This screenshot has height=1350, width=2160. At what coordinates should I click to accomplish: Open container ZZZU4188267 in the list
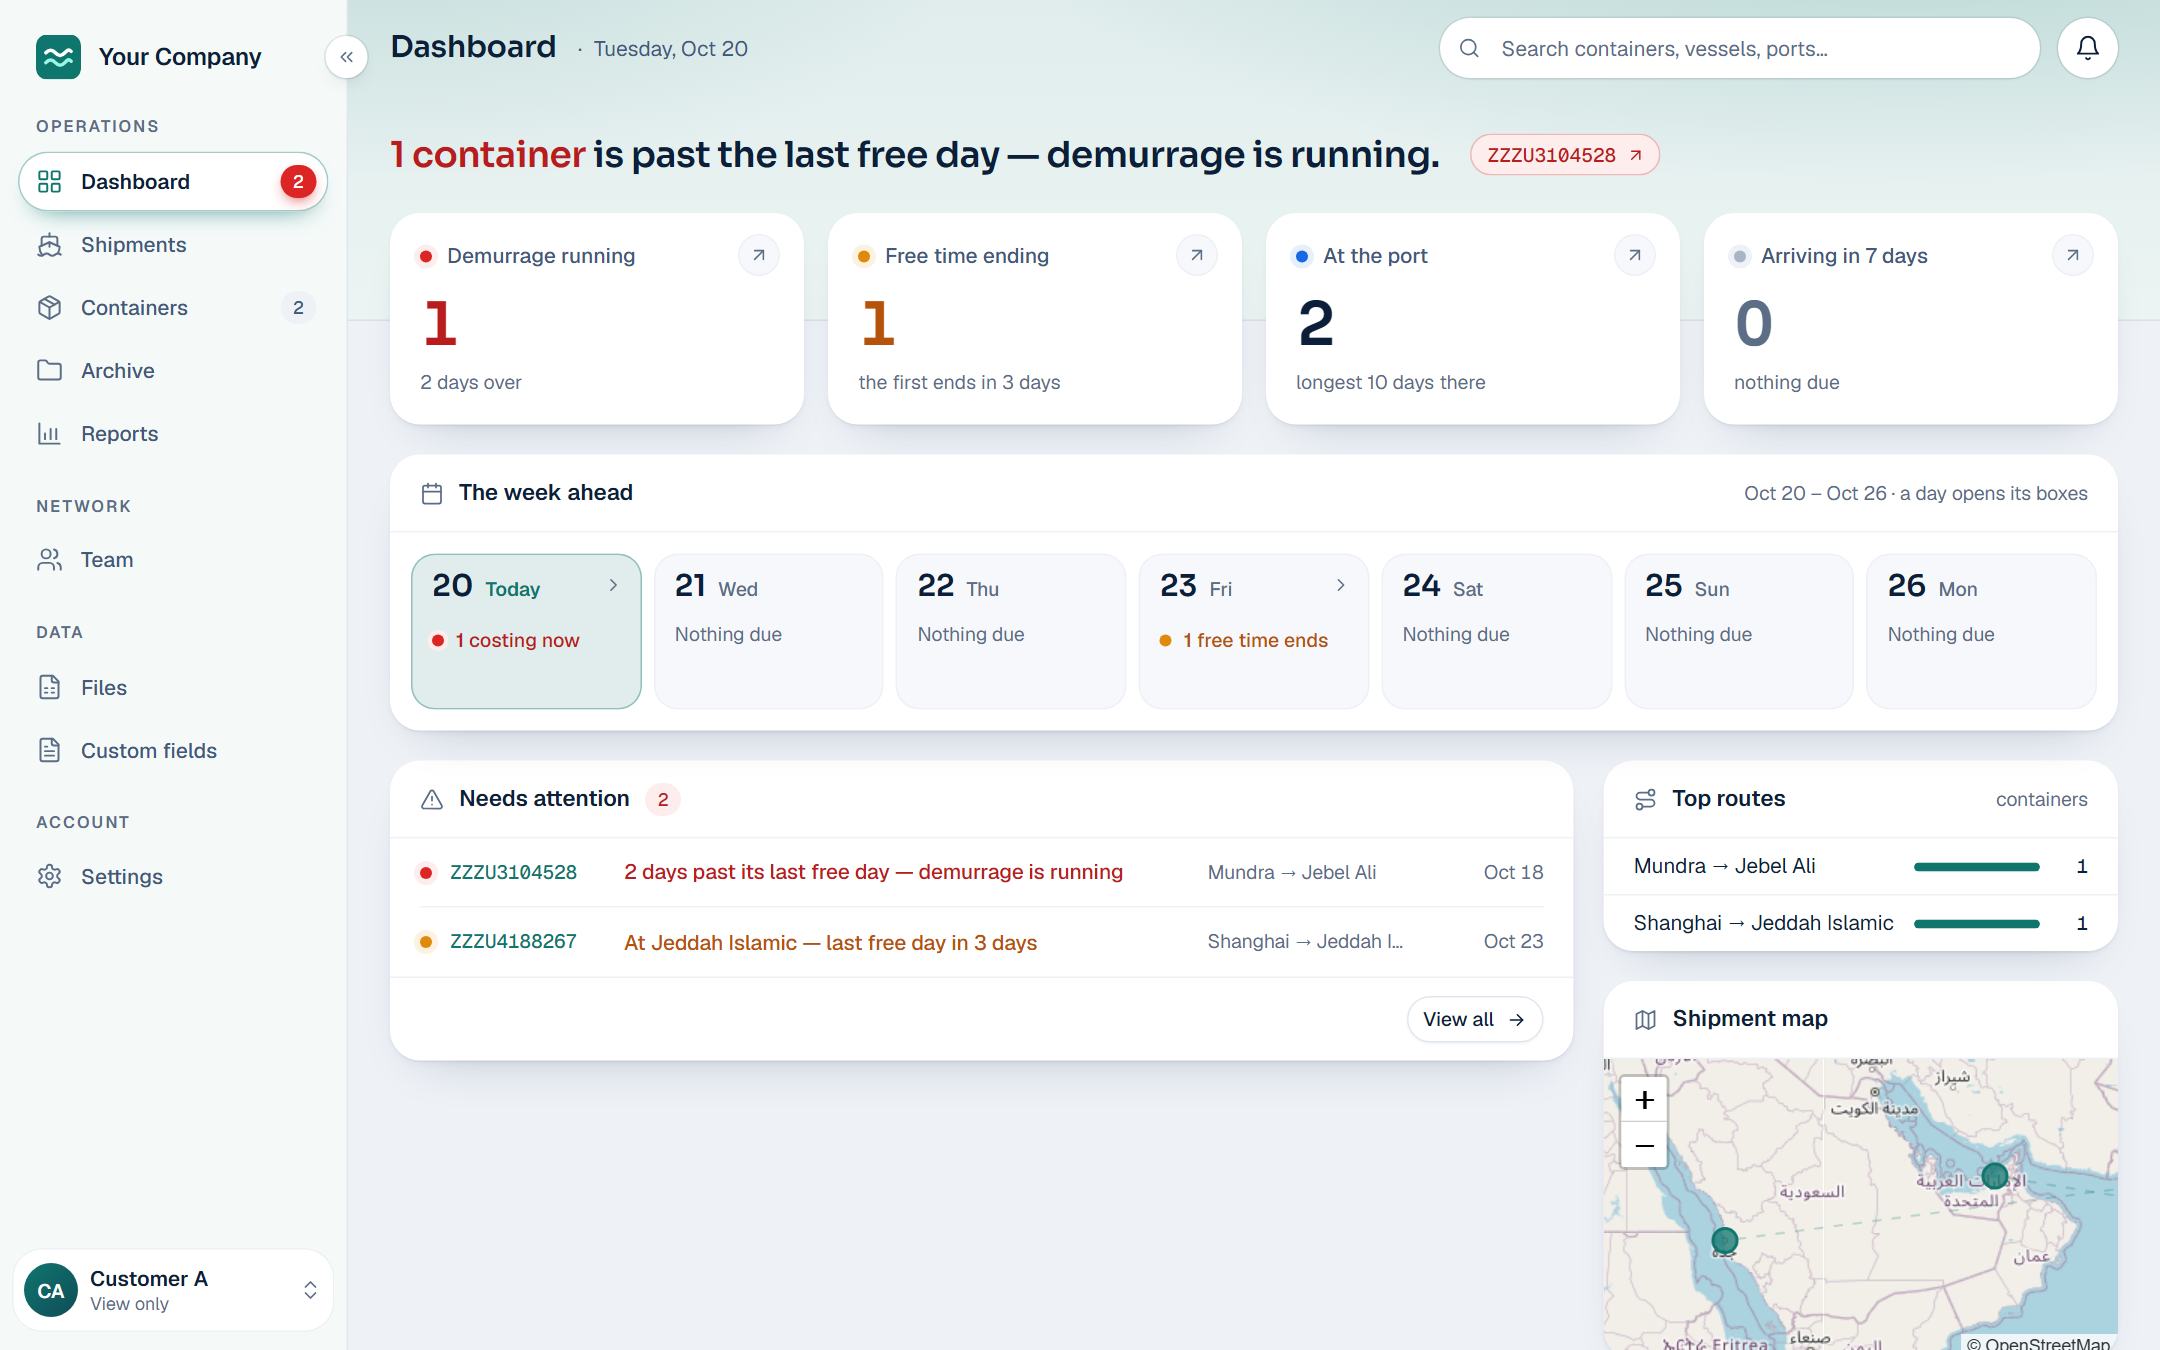(x=513, y=941)
